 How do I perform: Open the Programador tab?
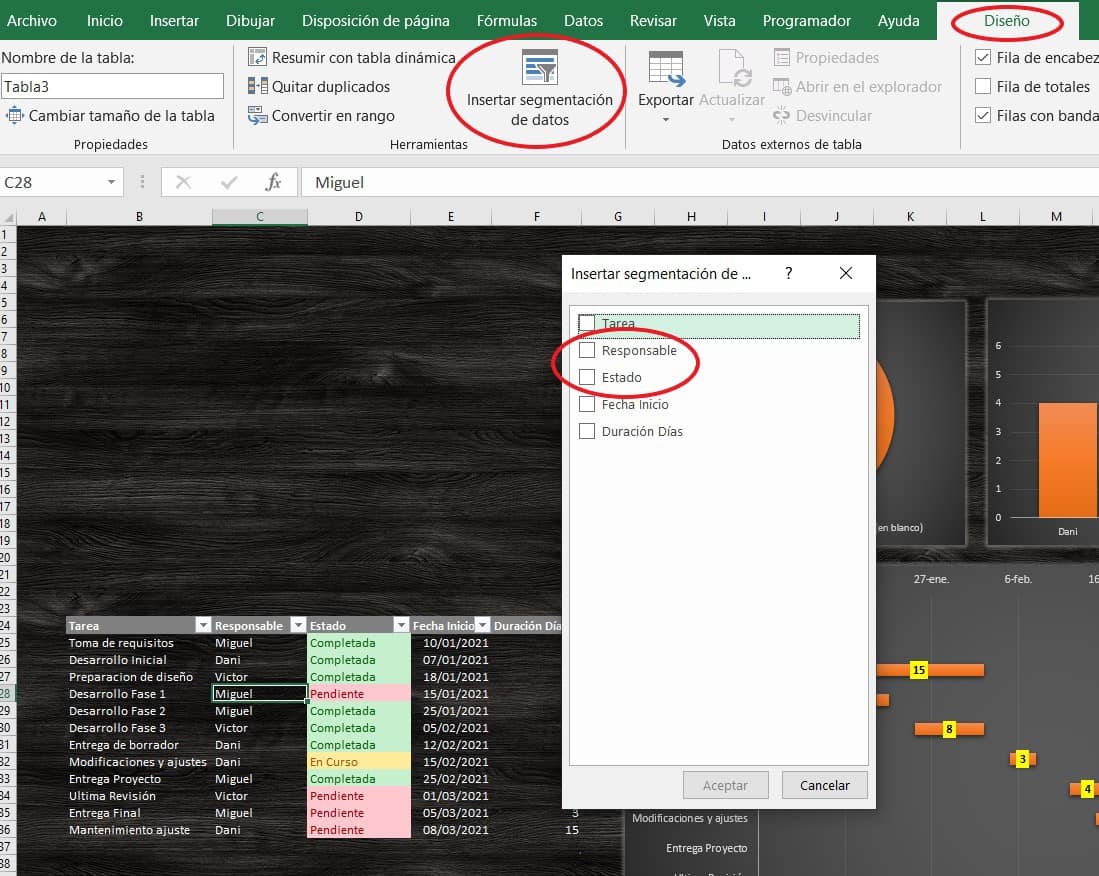(806, 20)
